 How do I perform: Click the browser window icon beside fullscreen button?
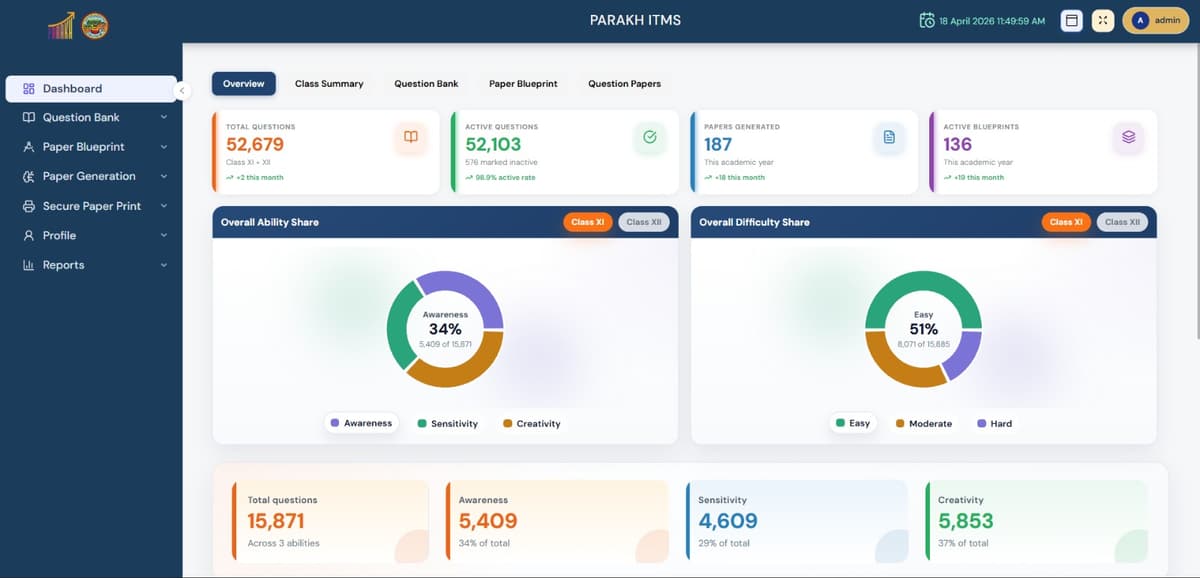pos(1070,20)
